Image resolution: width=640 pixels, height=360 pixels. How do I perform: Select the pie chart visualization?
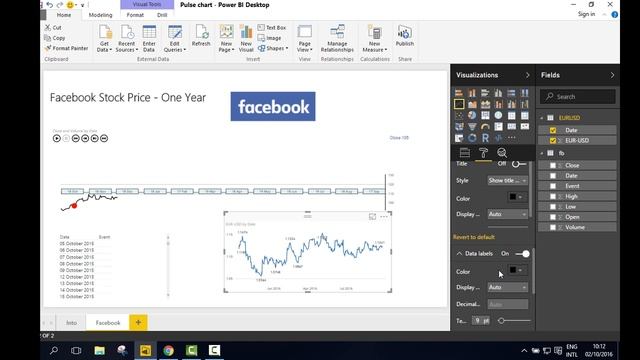[472, 116]
